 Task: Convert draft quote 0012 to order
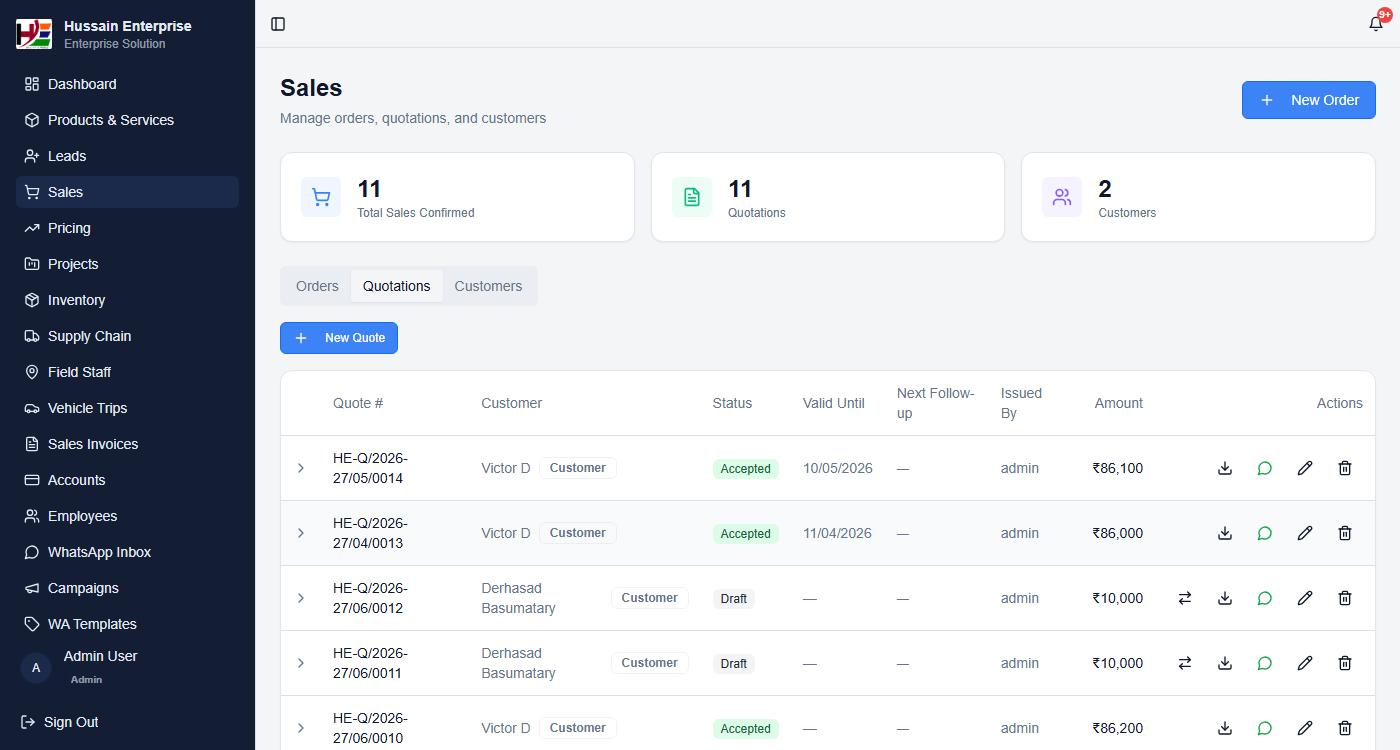(1185, 598)
